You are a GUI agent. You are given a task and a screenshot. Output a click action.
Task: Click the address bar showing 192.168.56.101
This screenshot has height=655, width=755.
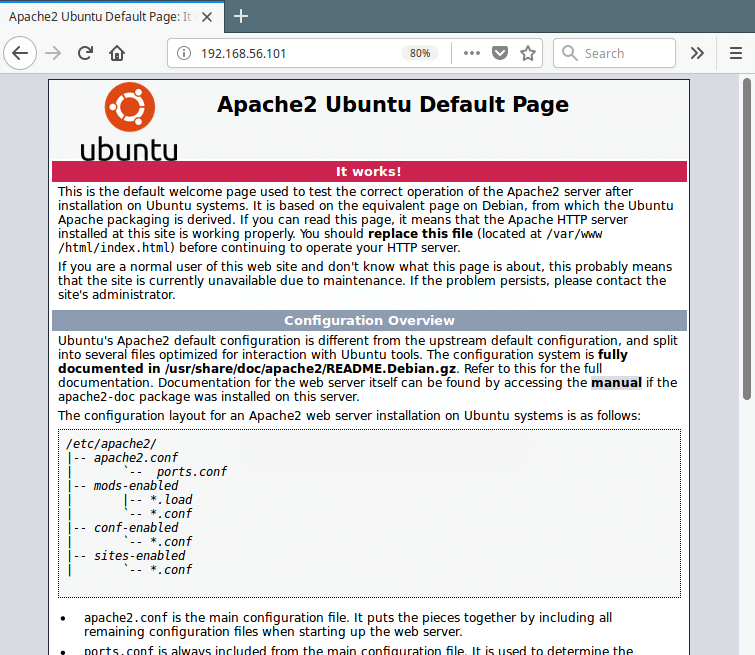click(290, 53)
